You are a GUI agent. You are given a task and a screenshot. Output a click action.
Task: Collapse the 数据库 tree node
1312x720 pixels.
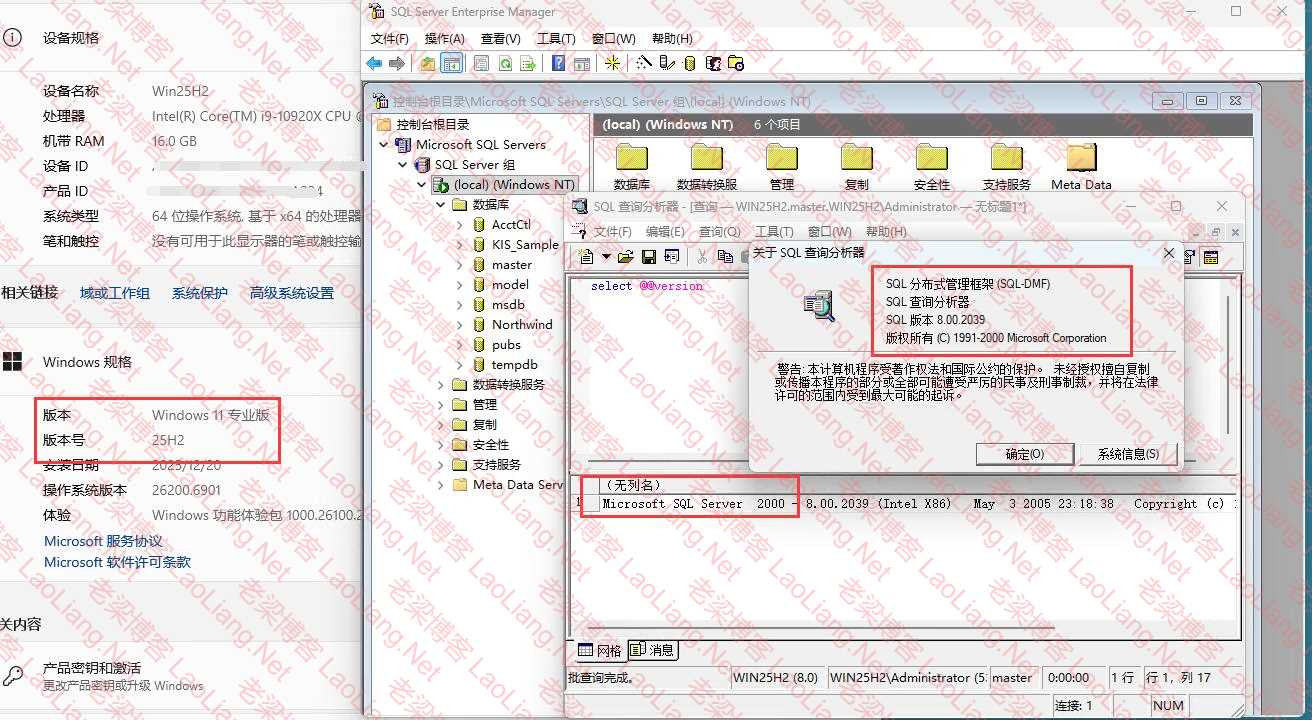(441, 205)
